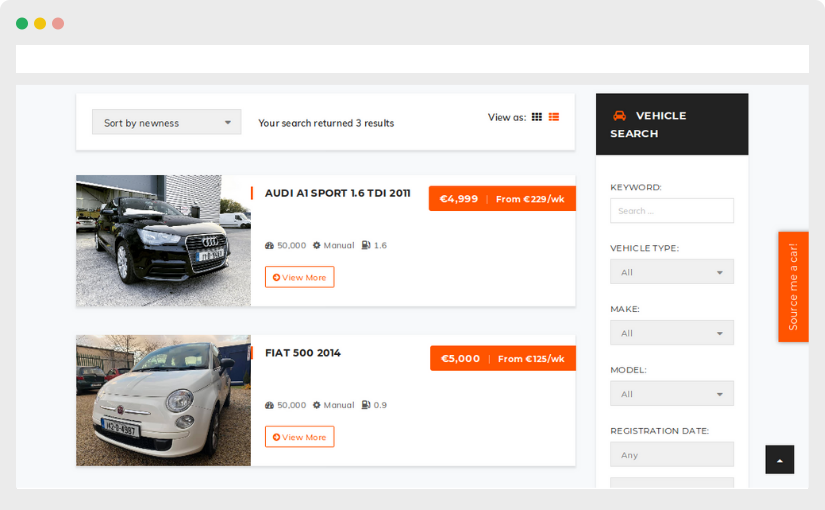Click the scroll-to-top arrow button
This screenshot has height=510, width=825.
(779, 459)
